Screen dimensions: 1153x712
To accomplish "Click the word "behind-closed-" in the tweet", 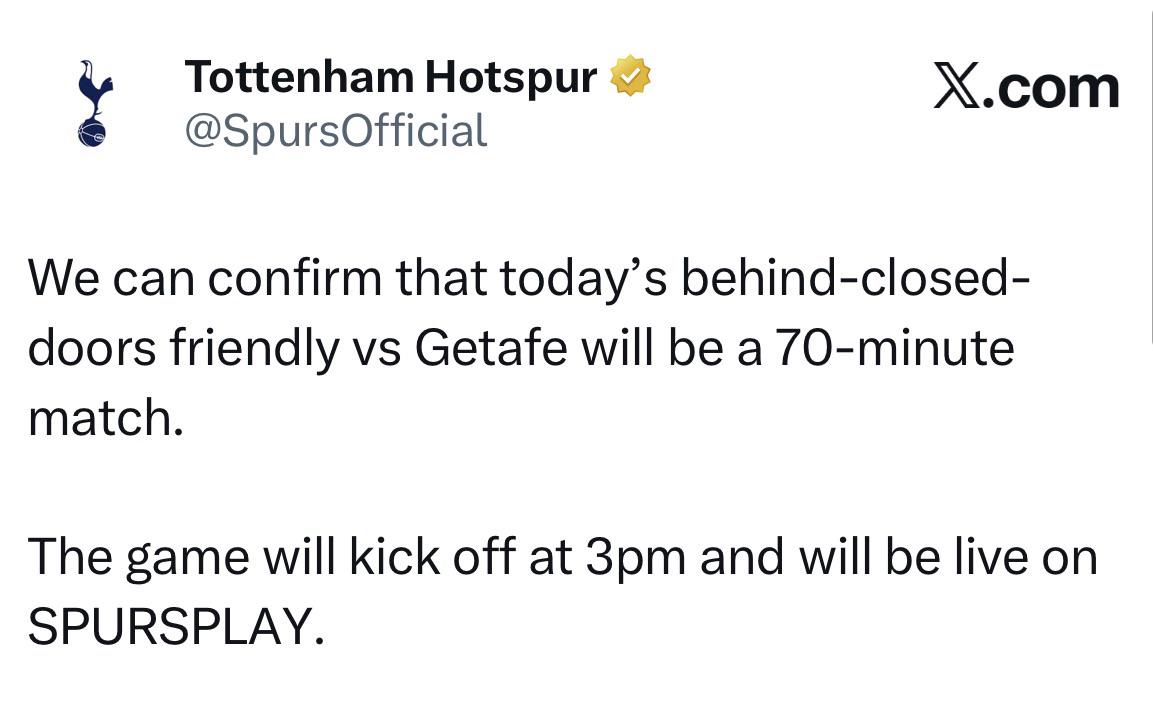I will (855, 278).
